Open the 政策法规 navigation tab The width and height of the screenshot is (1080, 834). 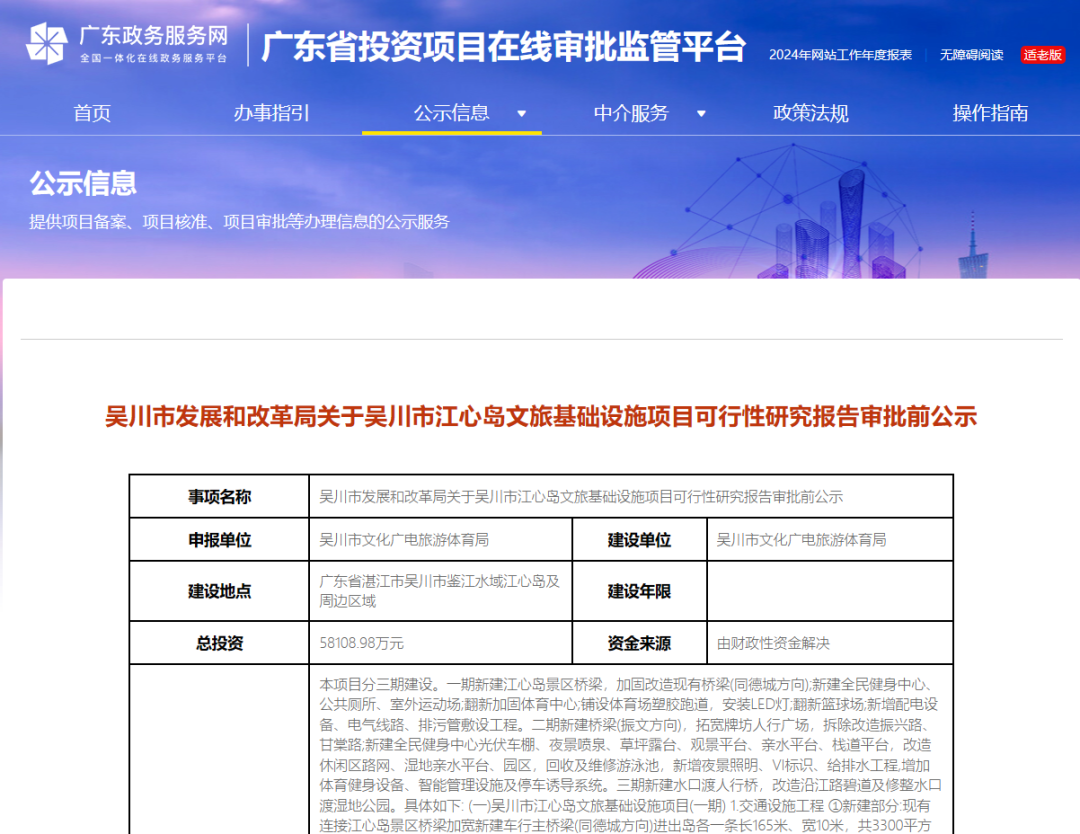[x=811, y=113]
